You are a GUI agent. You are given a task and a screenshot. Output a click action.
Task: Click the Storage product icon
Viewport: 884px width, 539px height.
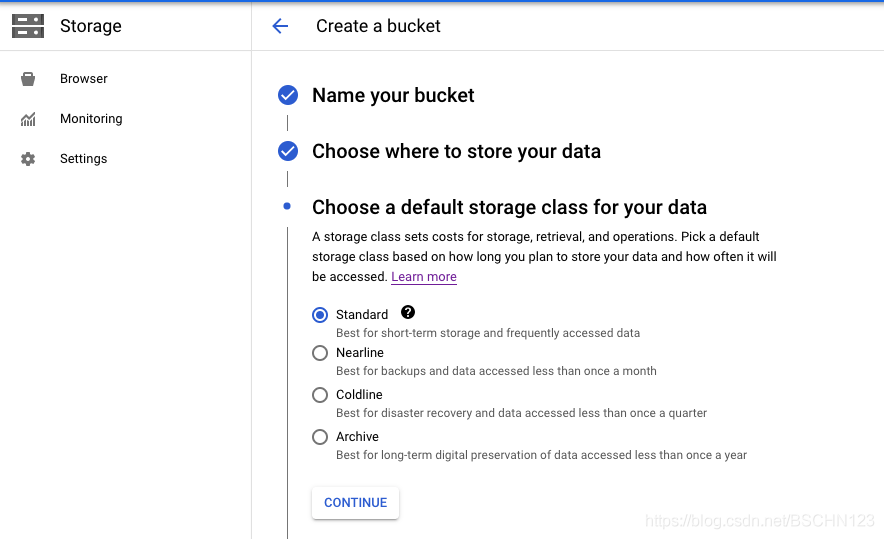click(x=28, y=26)
